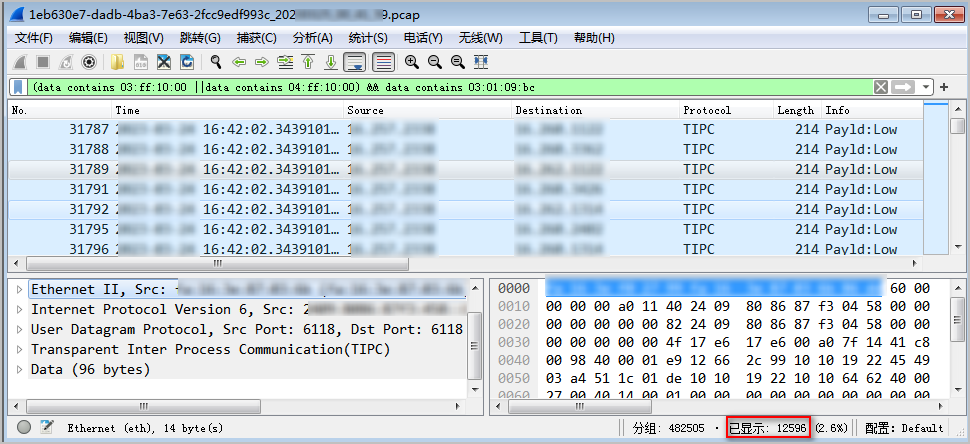Apply the display filter arrow
Viewport: 970px width, 444px height.
point(903,87)
